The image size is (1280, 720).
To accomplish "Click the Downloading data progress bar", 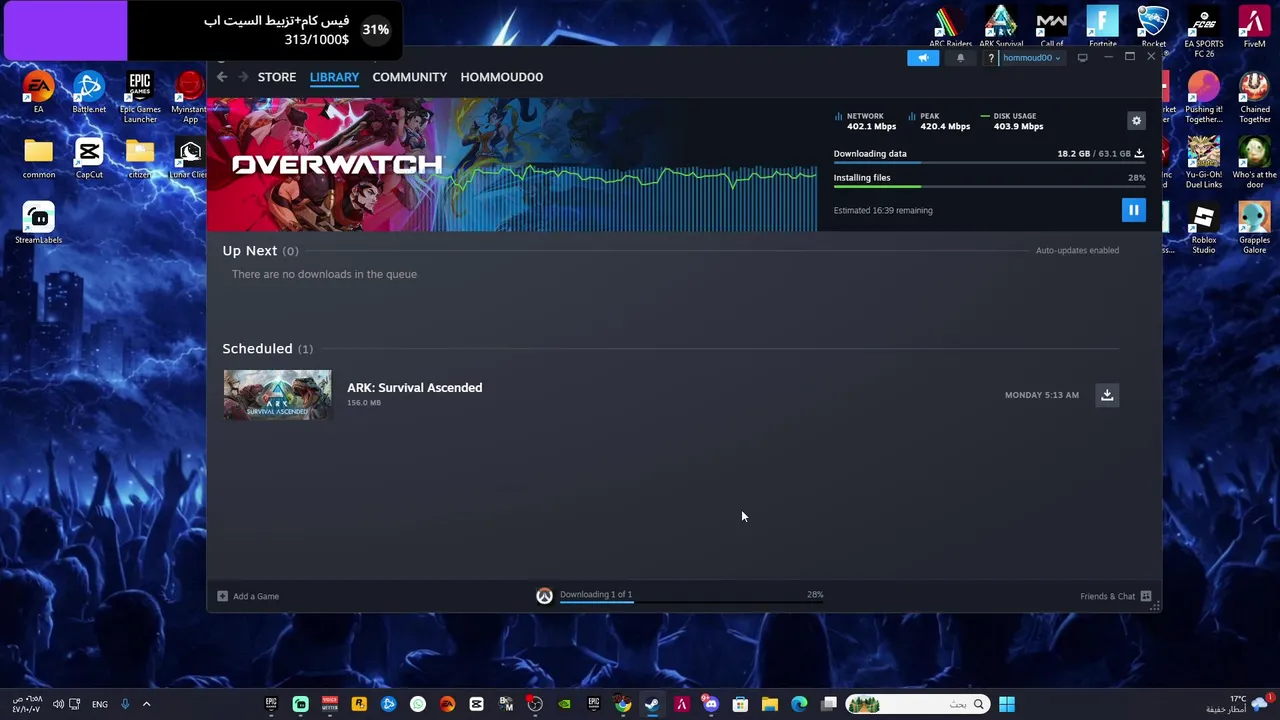I will (x=989, y=162).
